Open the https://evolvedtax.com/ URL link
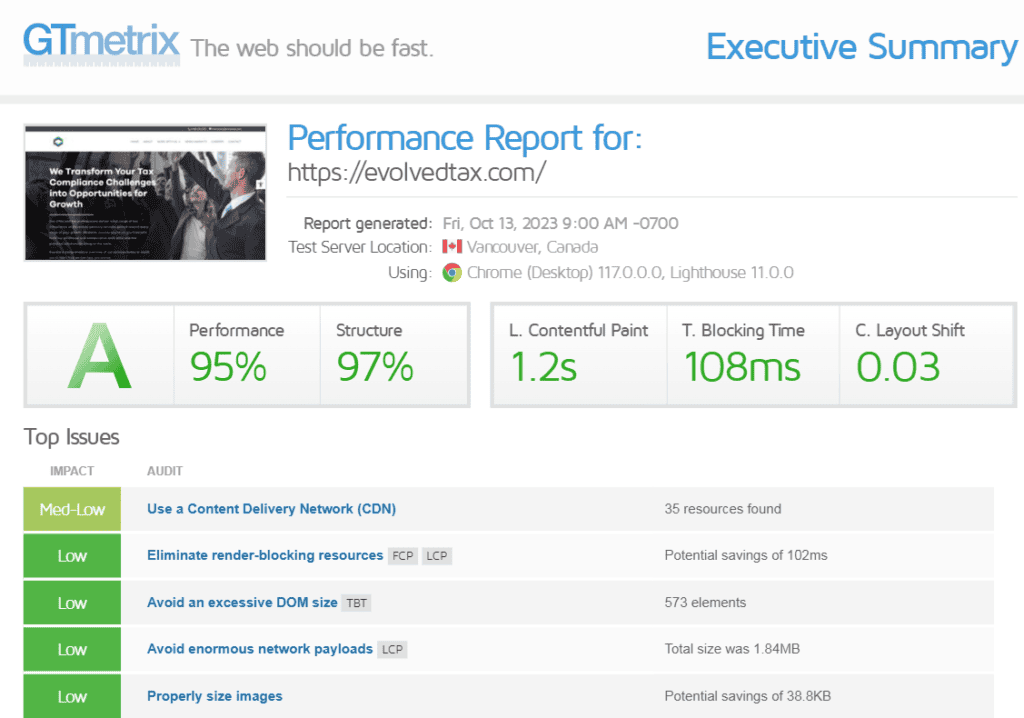The image size is (1024, 718). point(416,172)
